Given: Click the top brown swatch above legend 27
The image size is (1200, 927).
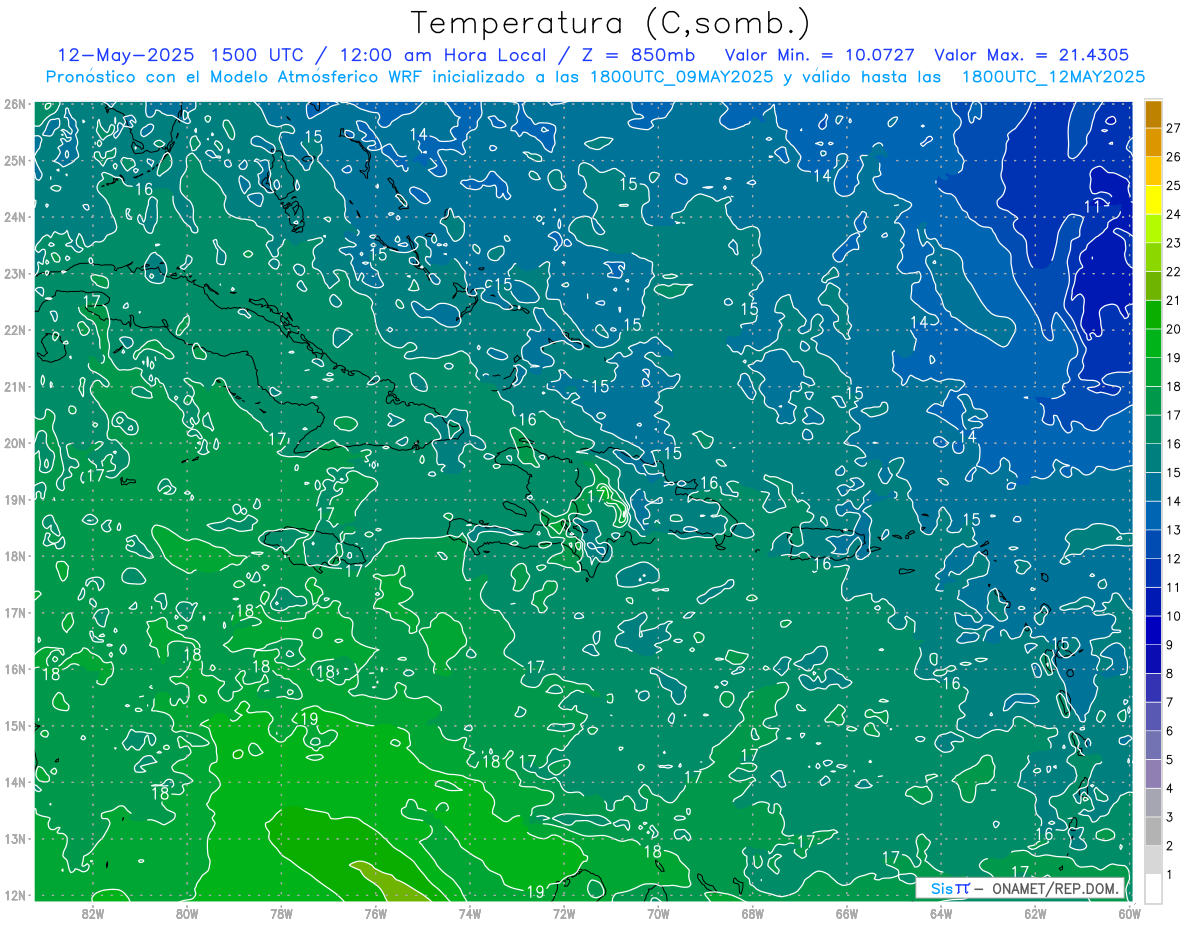Looking at the screenshot, I should (1153, 114).
